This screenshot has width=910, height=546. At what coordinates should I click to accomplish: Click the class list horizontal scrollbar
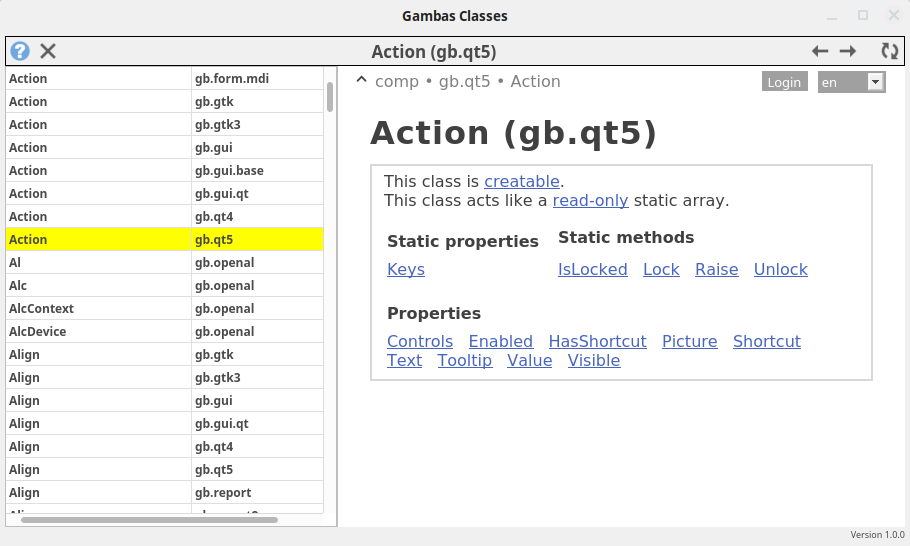pos(149,520)
